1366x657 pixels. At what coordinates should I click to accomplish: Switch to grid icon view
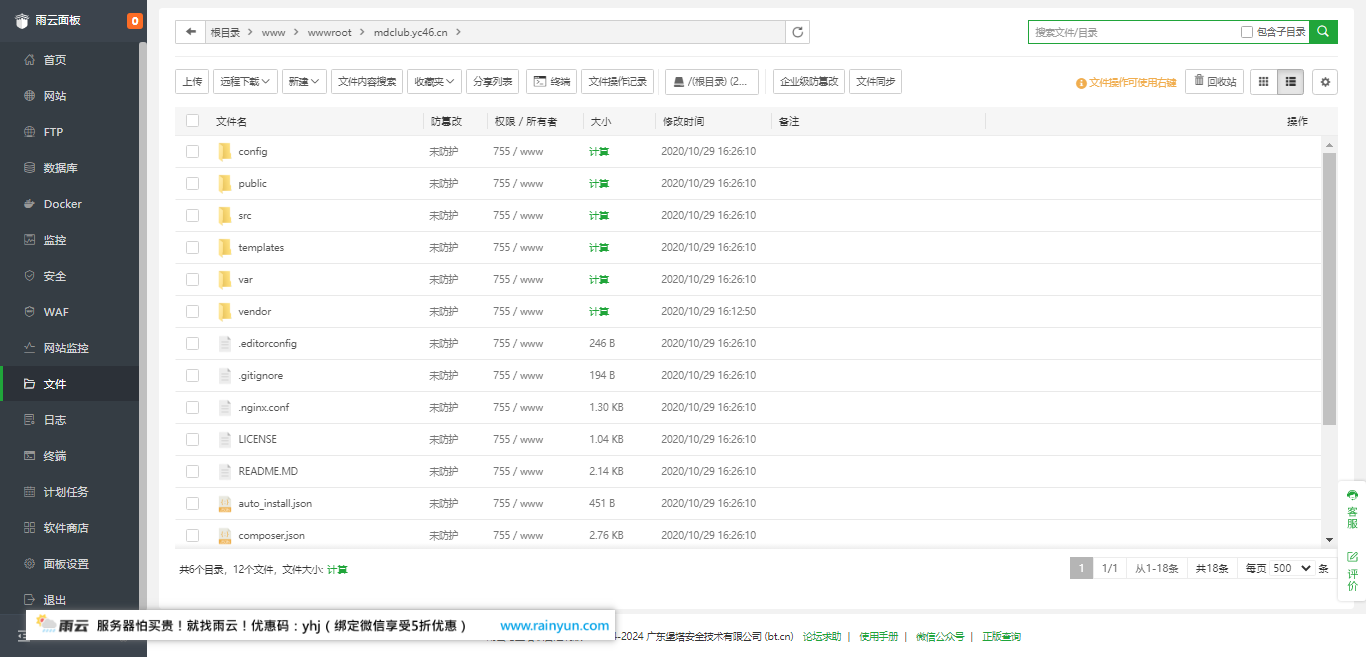pos(1264,82)
